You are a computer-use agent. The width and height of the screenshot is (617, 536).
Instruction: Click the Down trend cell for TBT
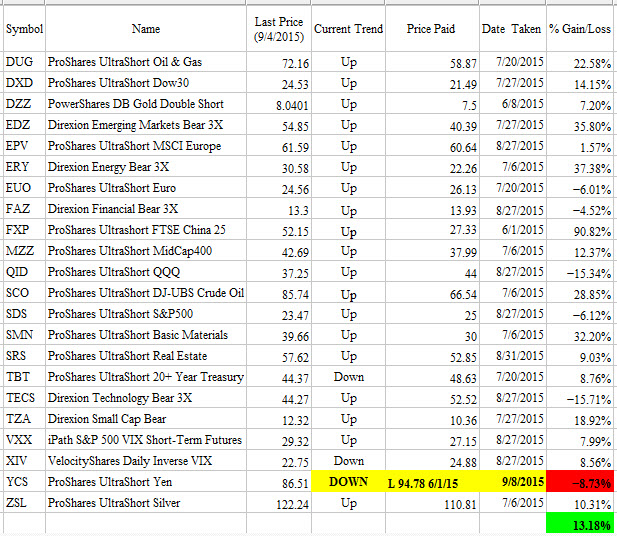click(x=348, y=377)
